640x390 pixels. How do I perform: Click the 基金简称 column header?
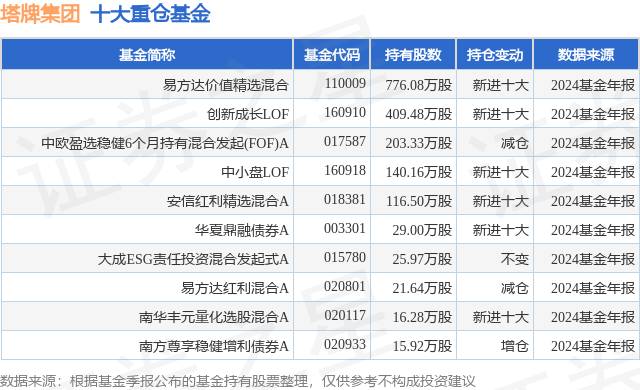[147, 55]
